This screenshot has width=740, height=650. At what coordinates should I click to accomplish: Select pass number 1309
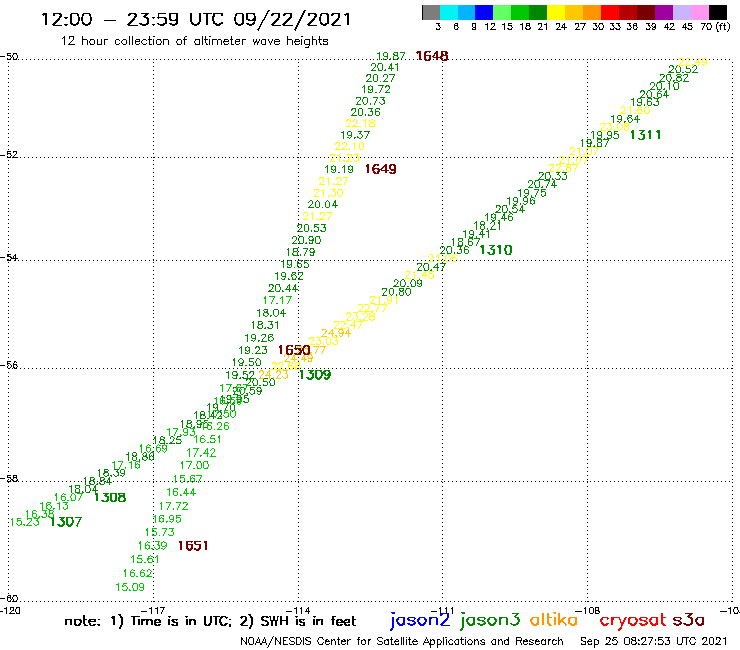[315, 375]
